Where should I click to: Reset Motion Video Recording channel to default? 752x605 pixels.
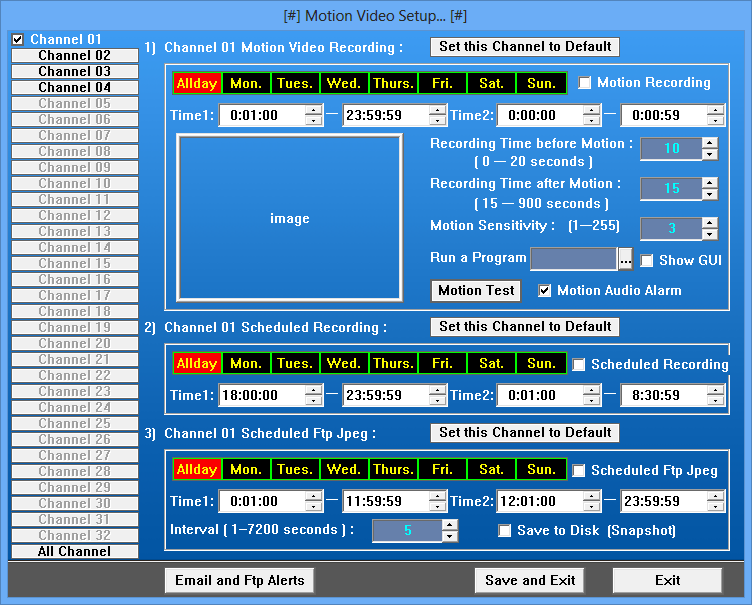click(x=525, y=47)
